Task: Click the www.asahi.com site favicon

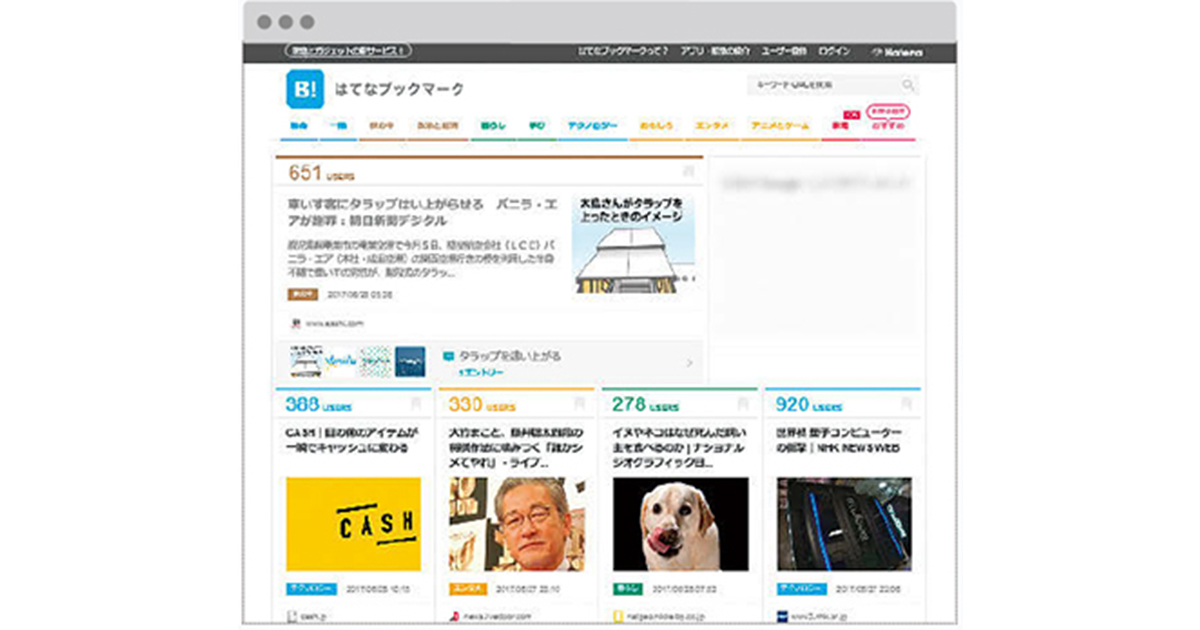Action: click(x=296, y=324)
